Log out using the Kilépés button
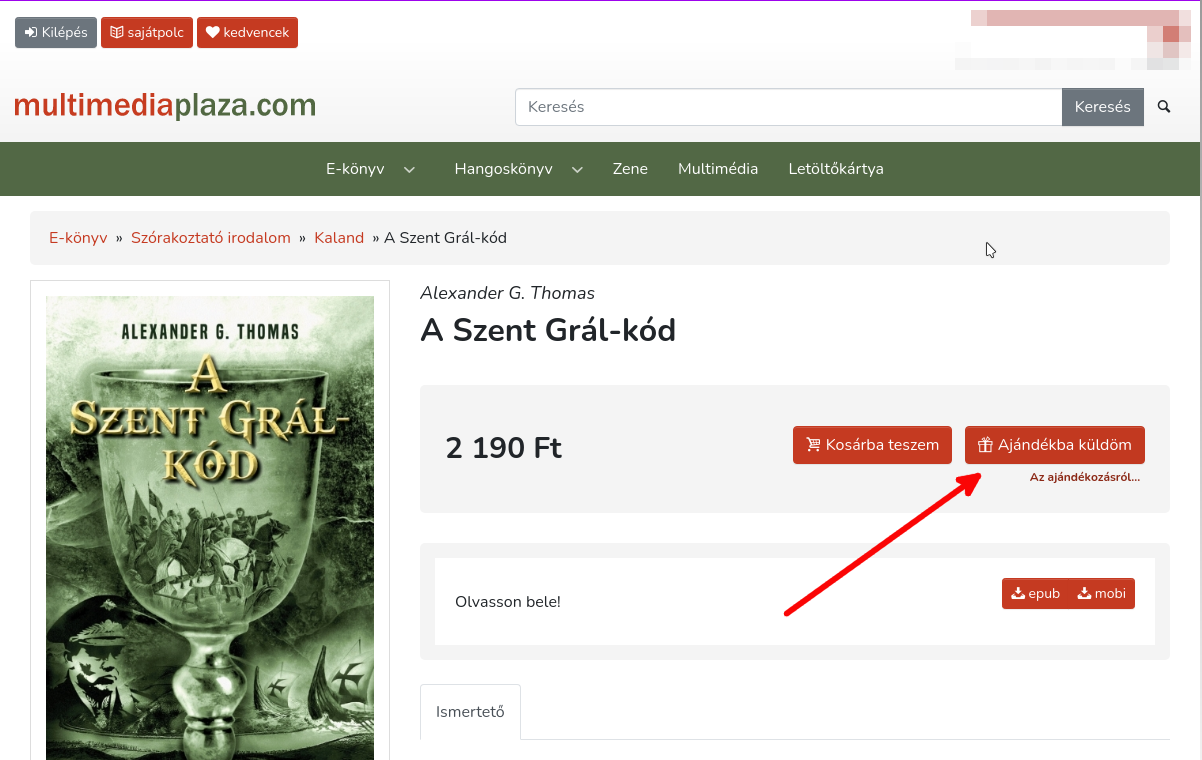The height and width of the screenshot is (760, 1202). 56,32
